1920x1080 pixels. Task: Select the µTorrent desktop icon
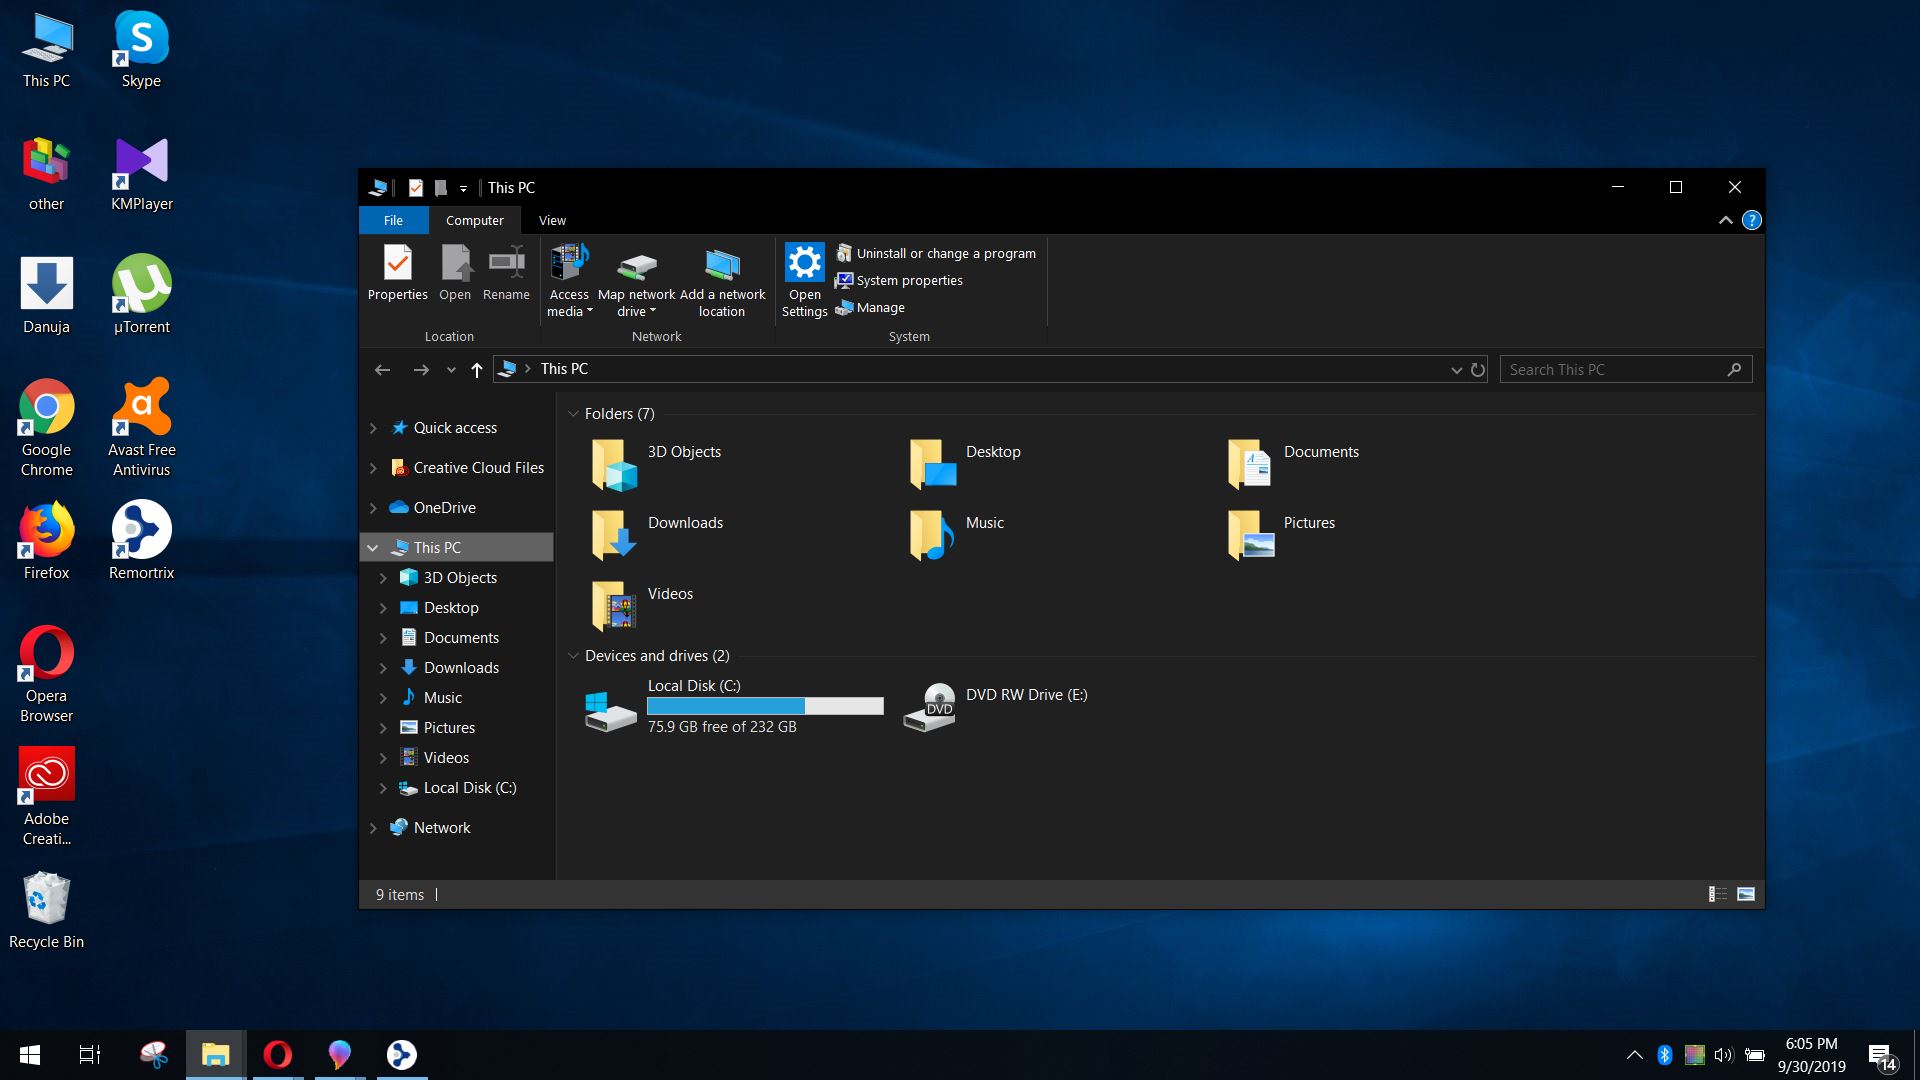tap(141, 295)
